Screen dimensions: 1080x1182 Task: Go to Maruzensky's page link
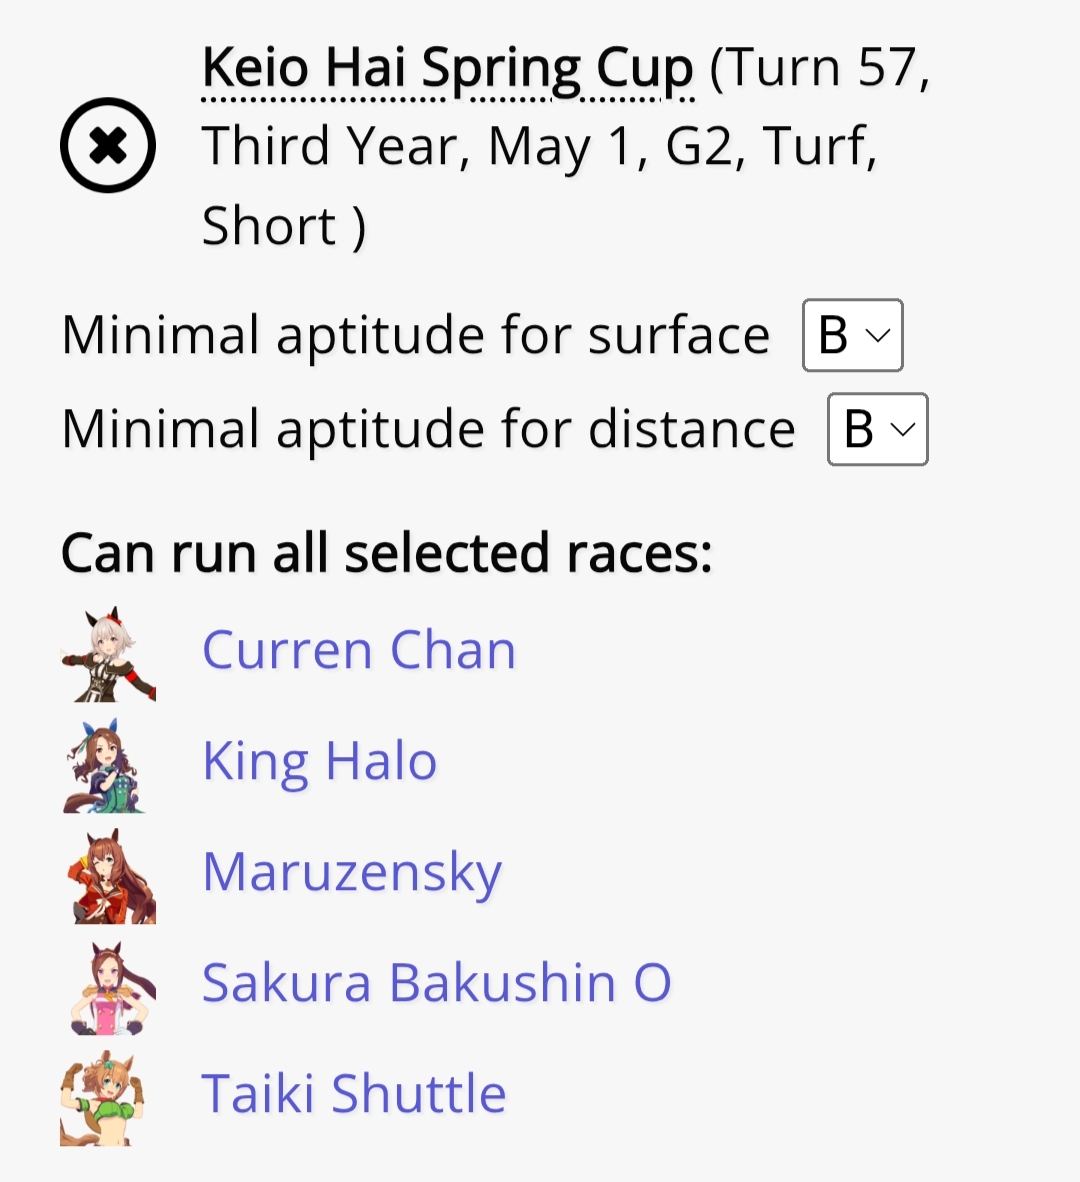[352, 872]
